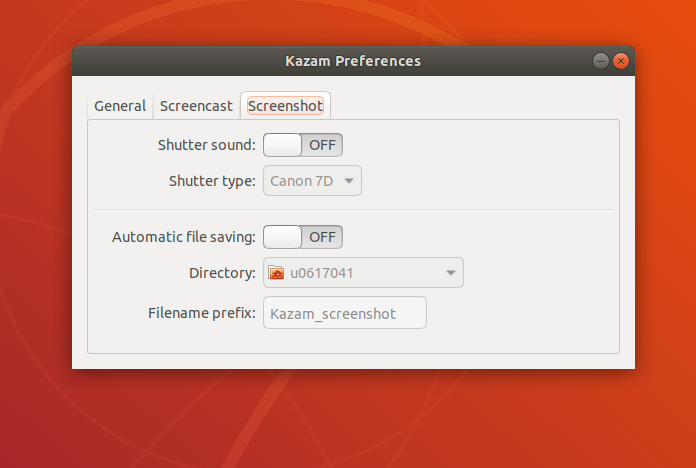This screenshot has width=696, height=468.
Task: Focus the Filename prefix input field
Action: coord(345,313)
